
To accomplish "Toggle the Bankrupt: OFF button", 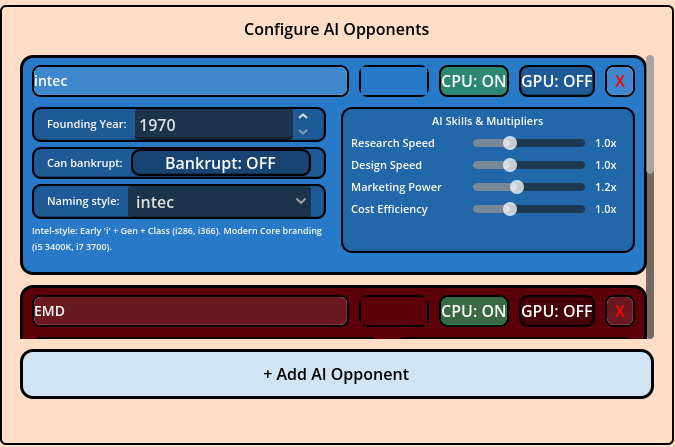I will click(x=220, y=163).
